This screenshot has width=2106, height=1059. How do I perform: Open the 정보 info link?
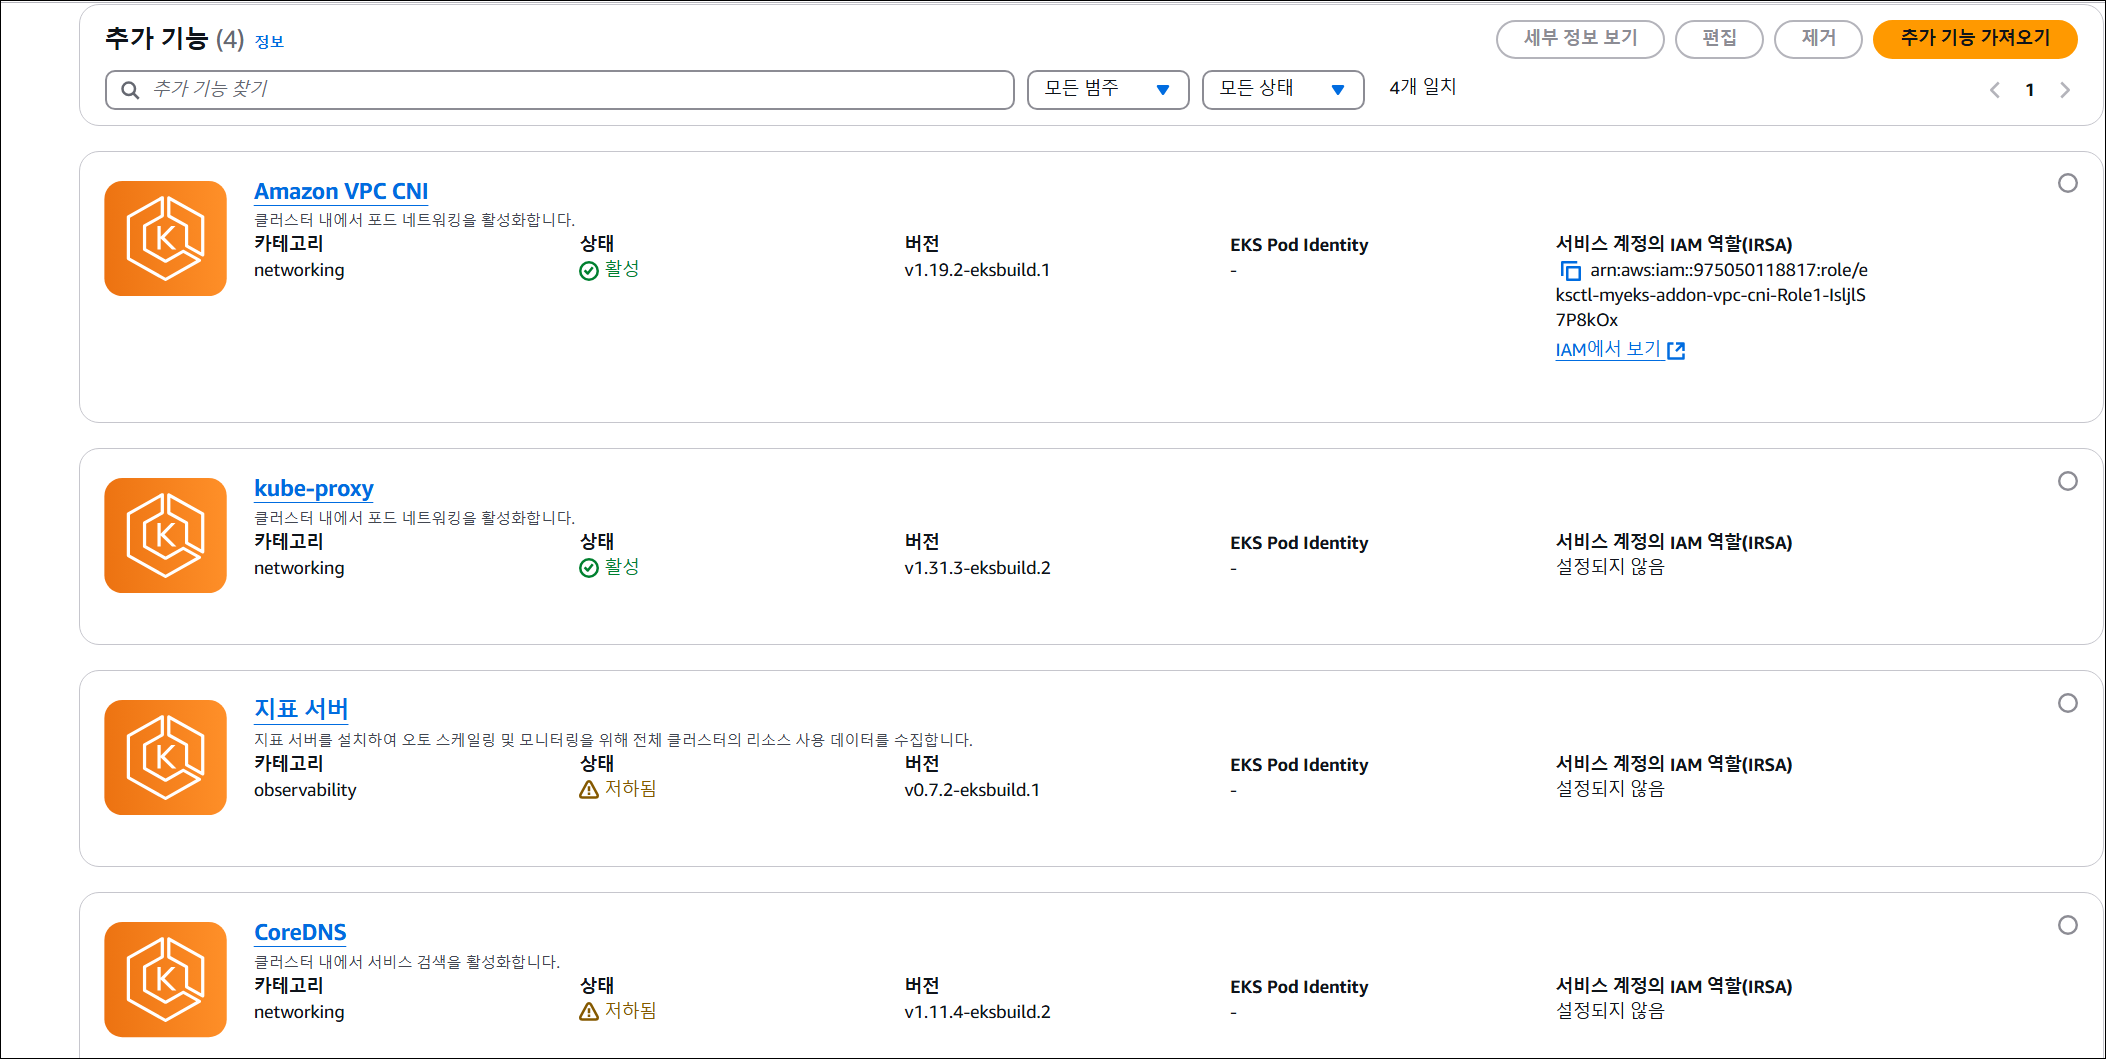[269, 42]
